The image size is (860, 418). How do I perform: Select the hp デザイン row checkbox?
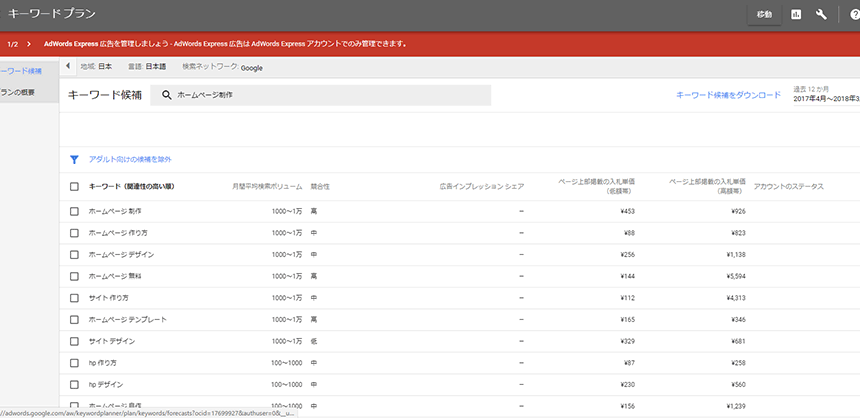[74, 384]
